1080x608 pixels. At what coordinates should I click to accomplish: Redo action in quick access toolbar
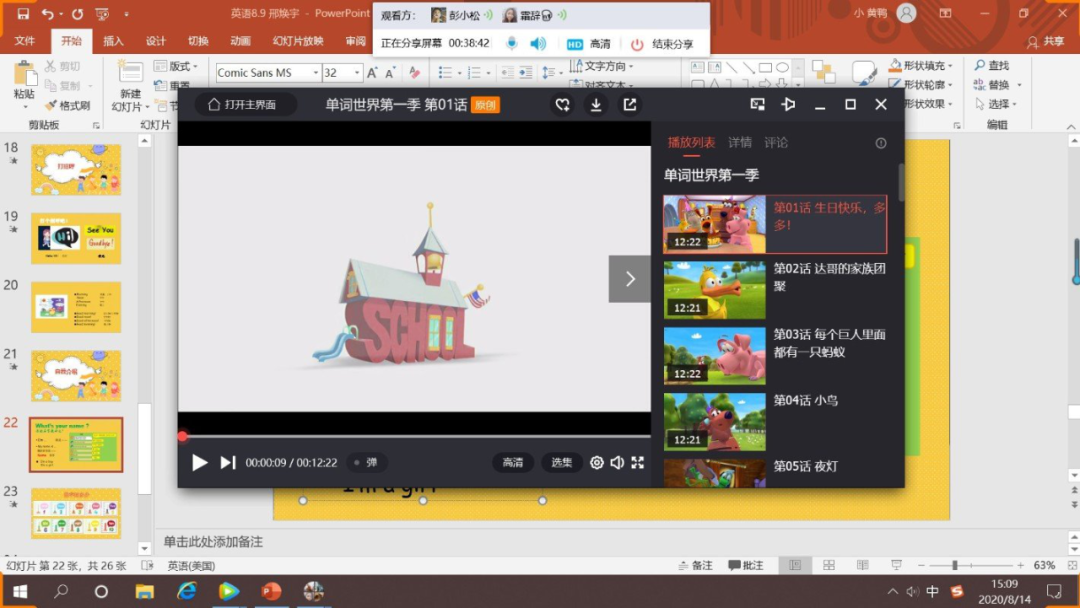click(77, 14)
